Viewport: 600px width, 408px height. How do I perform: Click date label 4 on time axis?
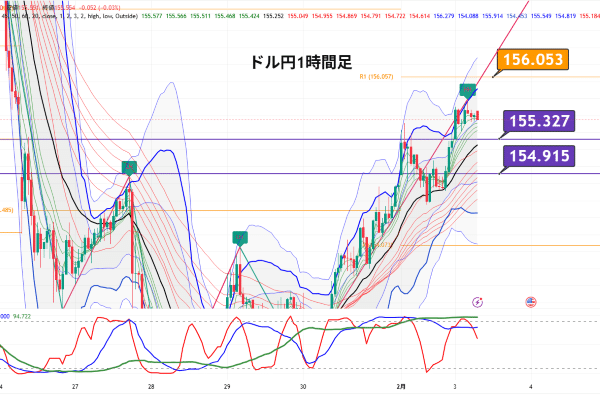click(531, 387)
